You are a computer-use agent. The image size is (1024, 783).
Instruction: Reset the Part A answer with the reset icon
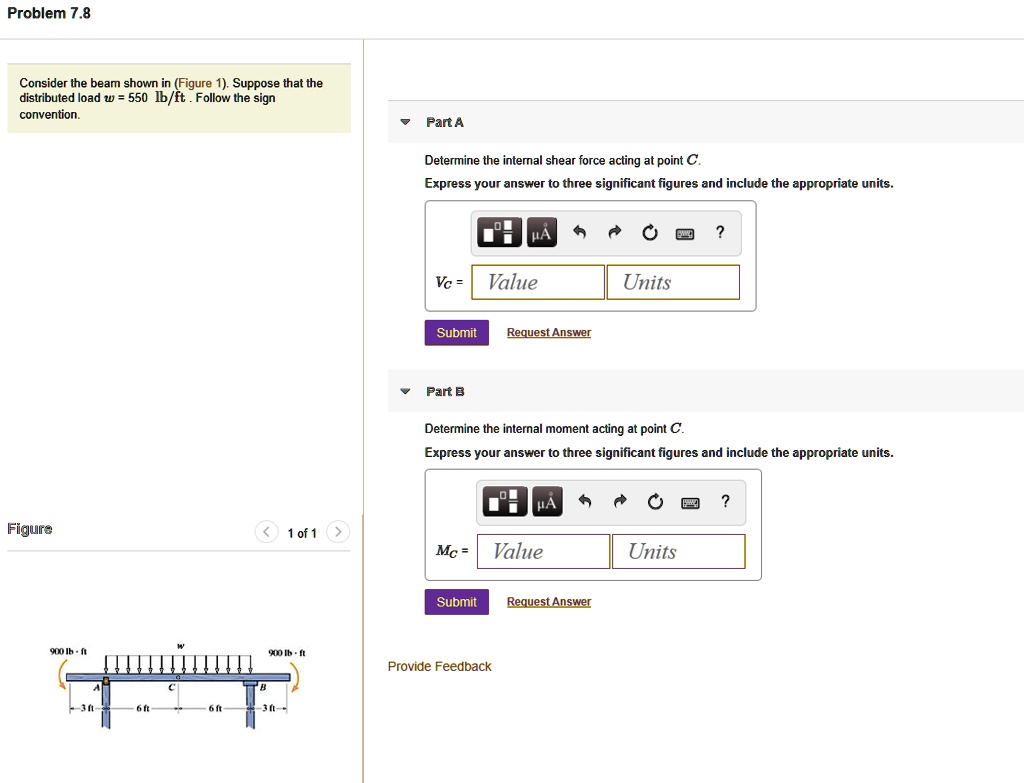click(x=649, y=232)
